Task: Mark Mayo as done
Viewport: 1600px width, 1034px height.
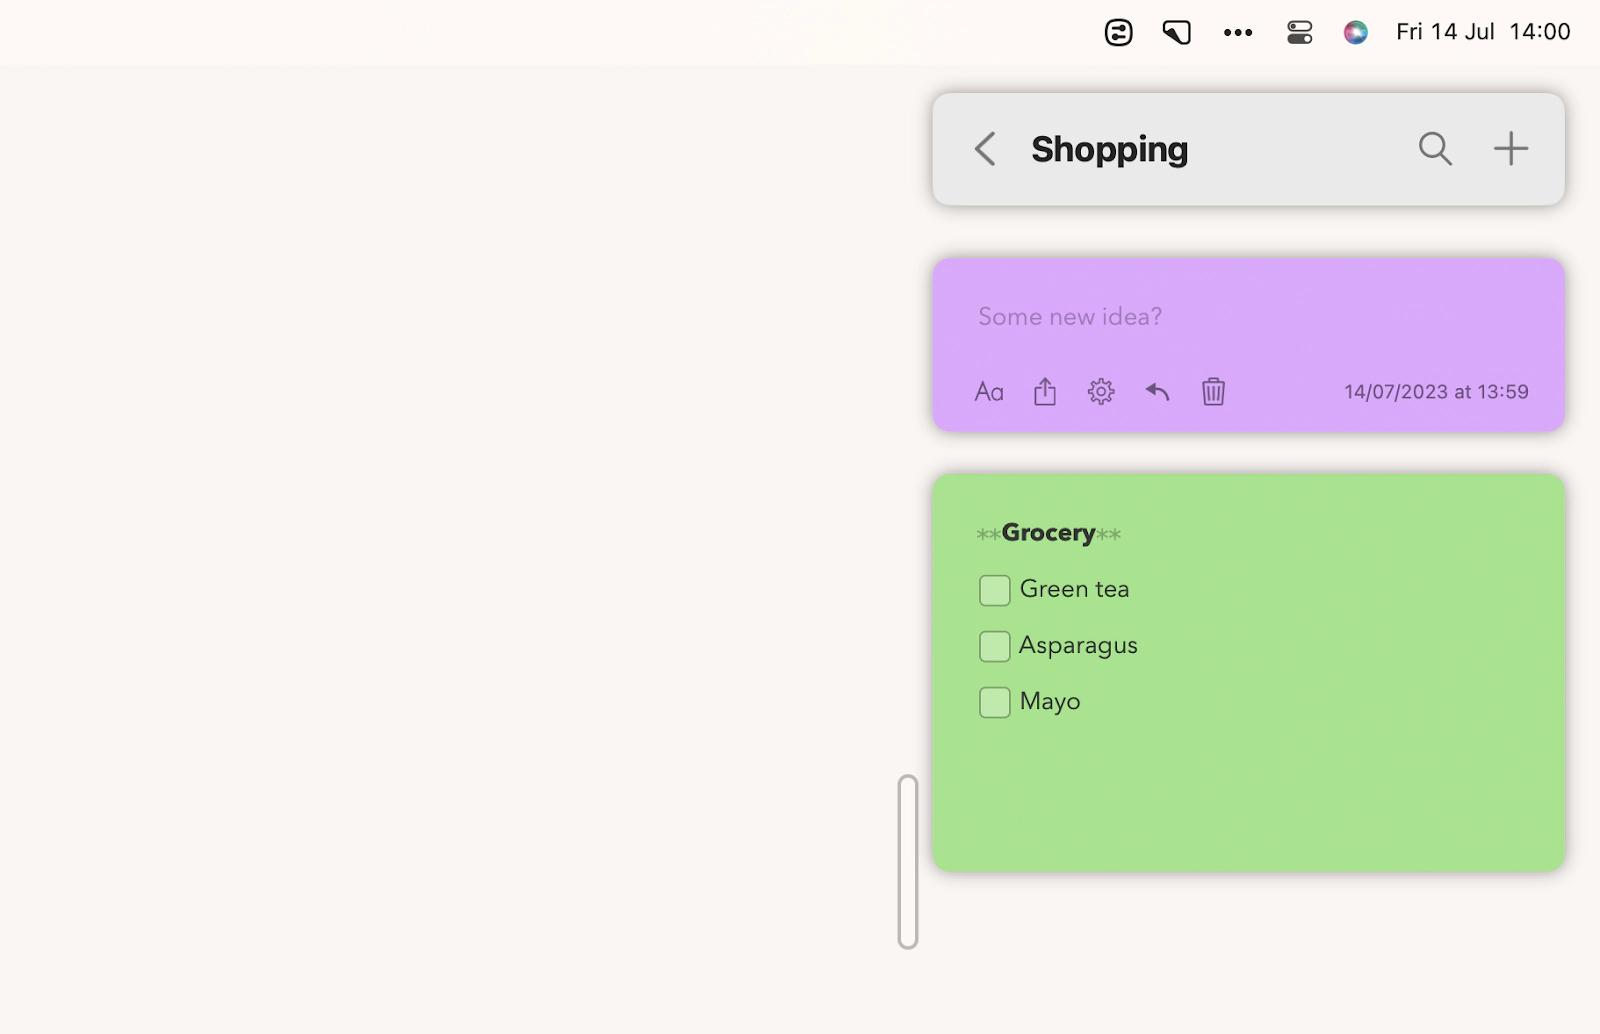Action: pyautogui.click(x=995, y=702)
